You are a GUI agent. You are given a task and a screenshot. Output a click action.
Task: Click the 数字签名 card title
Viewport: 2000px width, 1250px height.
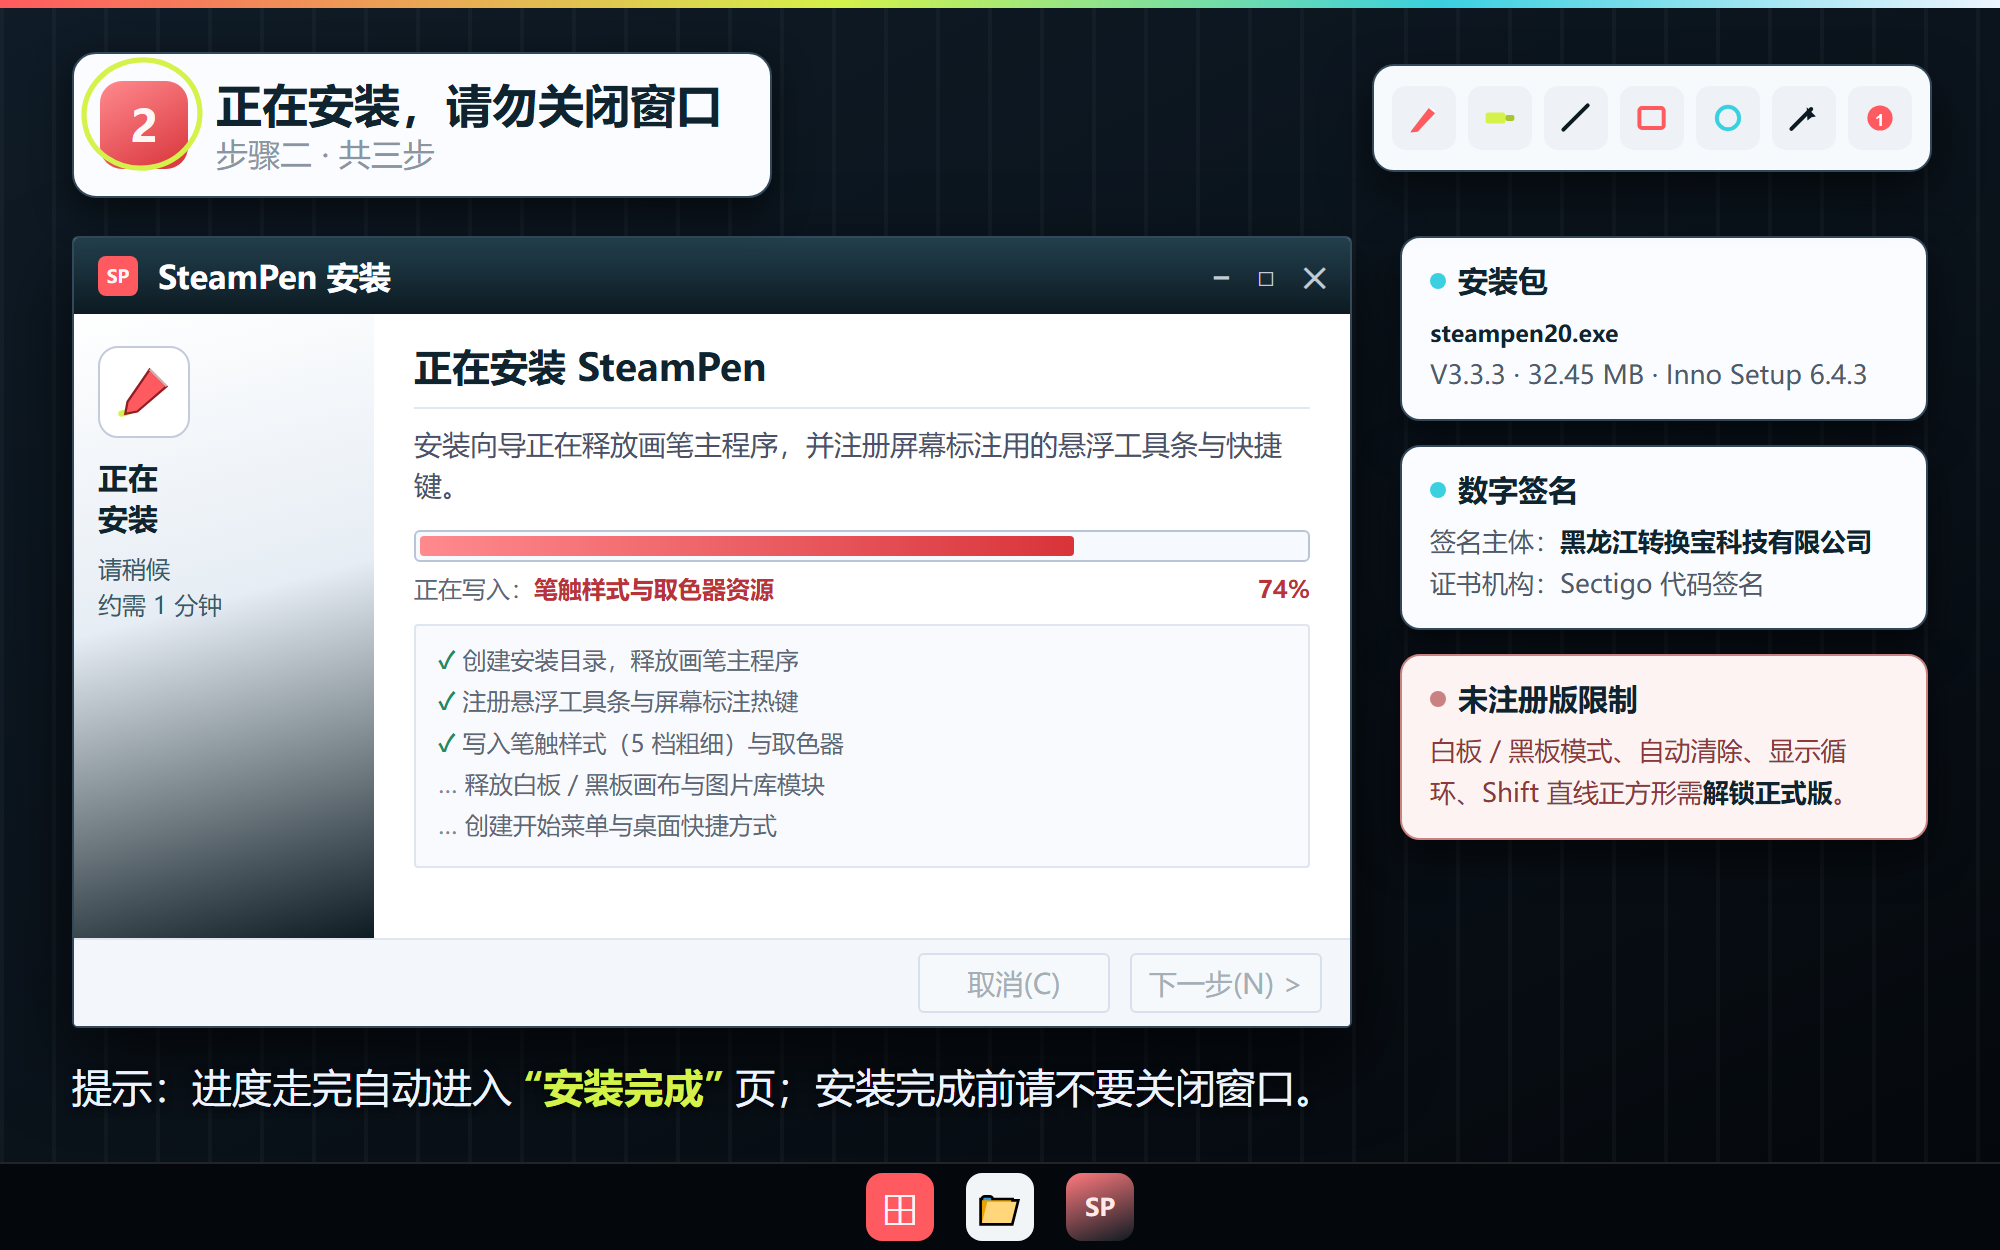pos(1518,491)
